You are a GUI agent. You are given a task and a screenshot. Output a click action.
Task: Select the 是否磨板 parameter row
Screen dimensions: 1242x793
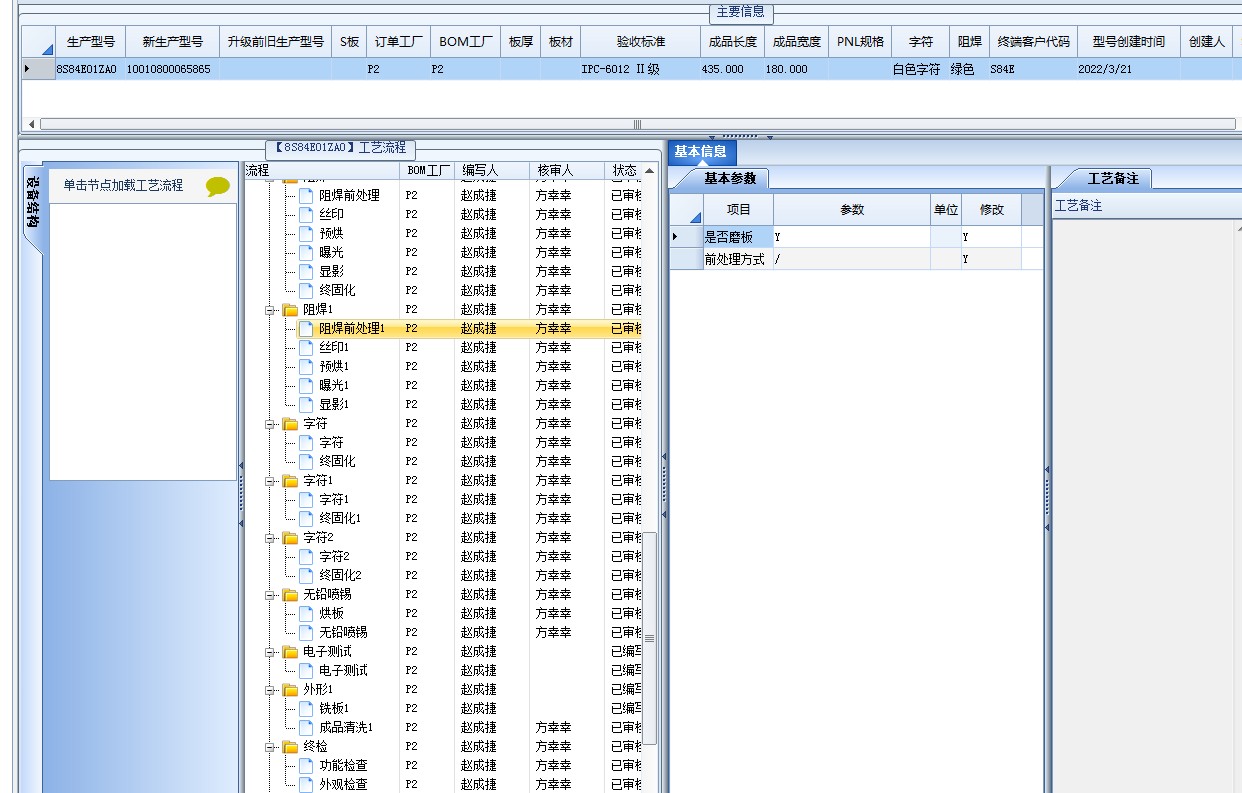(856, 237)
